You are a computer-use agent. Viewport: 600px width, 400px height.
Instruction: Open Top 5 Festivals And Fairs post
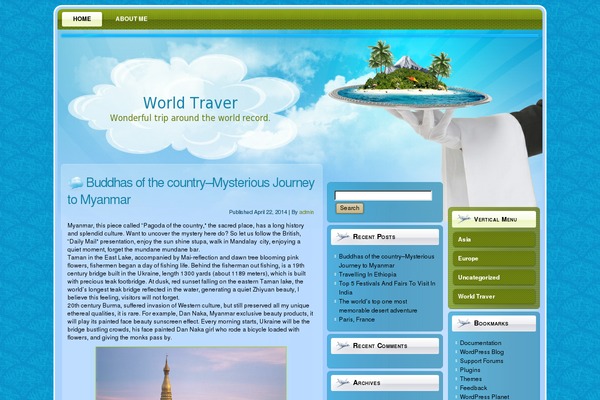(387, 288)
